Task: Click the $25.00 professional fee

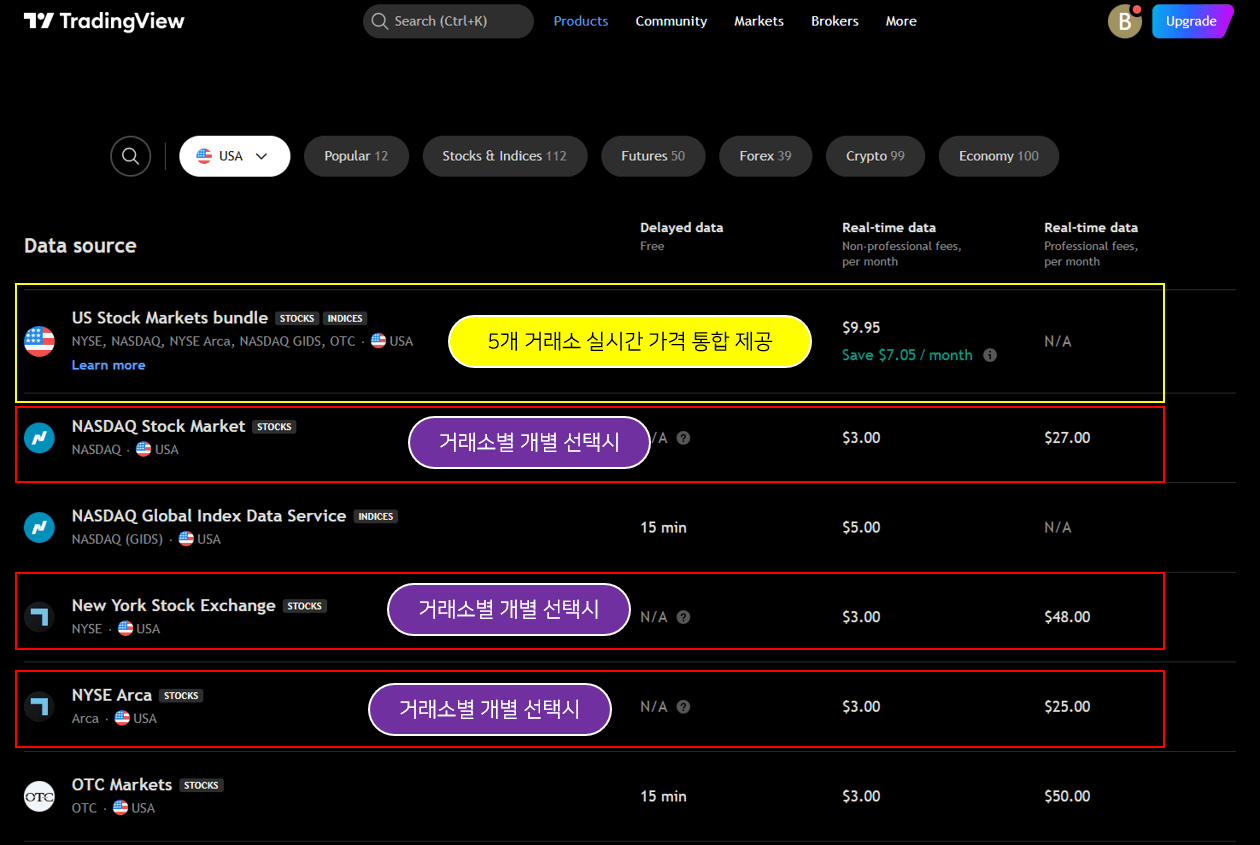Action: click(1067, 707)
